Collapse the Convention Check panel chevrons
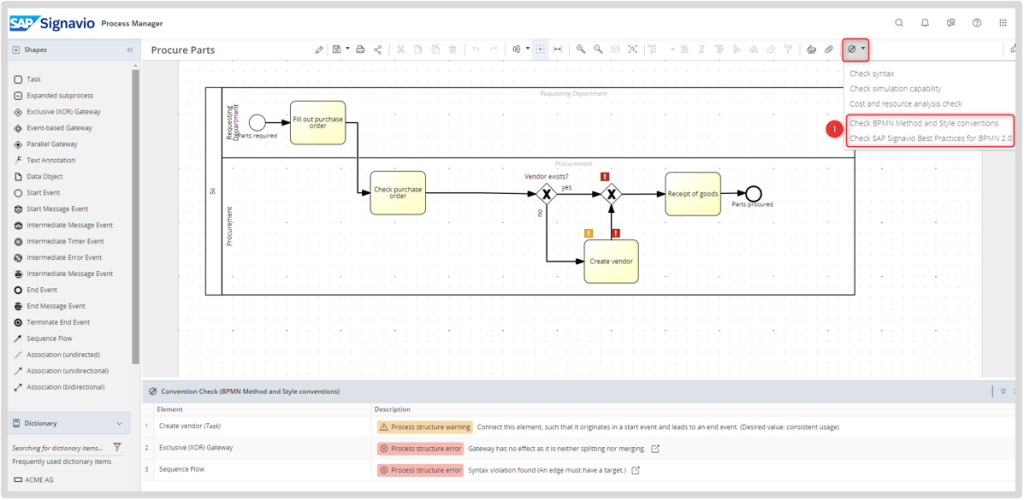The image size is (1024, 500). tap(1003, 392)
